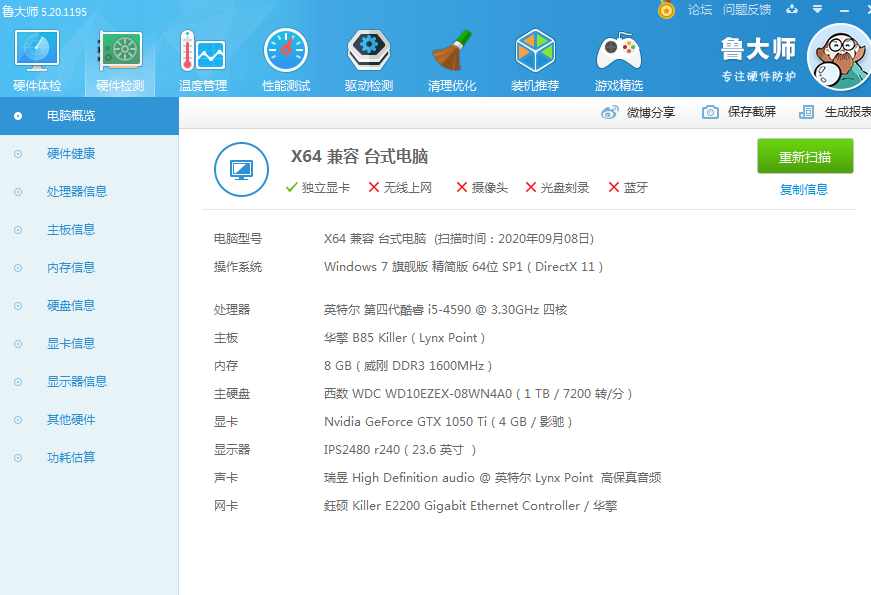Open the 游戏精选 gamepad section
This screenshot has width=871, height=595.
tap(618, 60)
